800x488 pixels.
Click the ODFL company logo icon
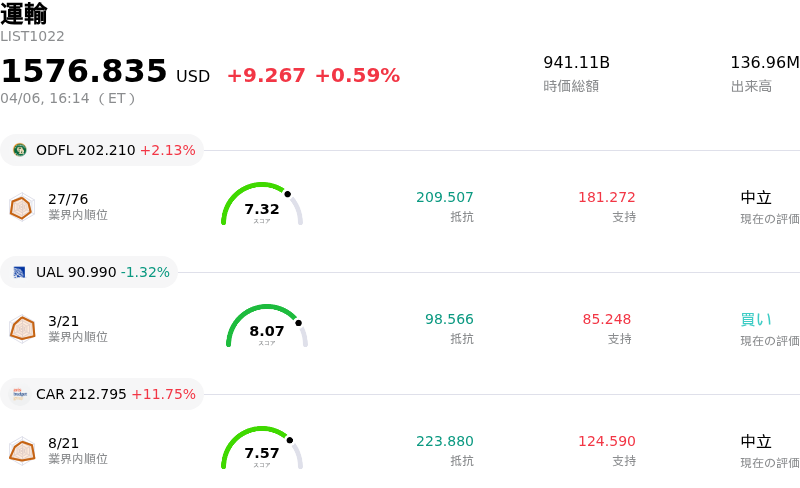[x=20, y=150]
